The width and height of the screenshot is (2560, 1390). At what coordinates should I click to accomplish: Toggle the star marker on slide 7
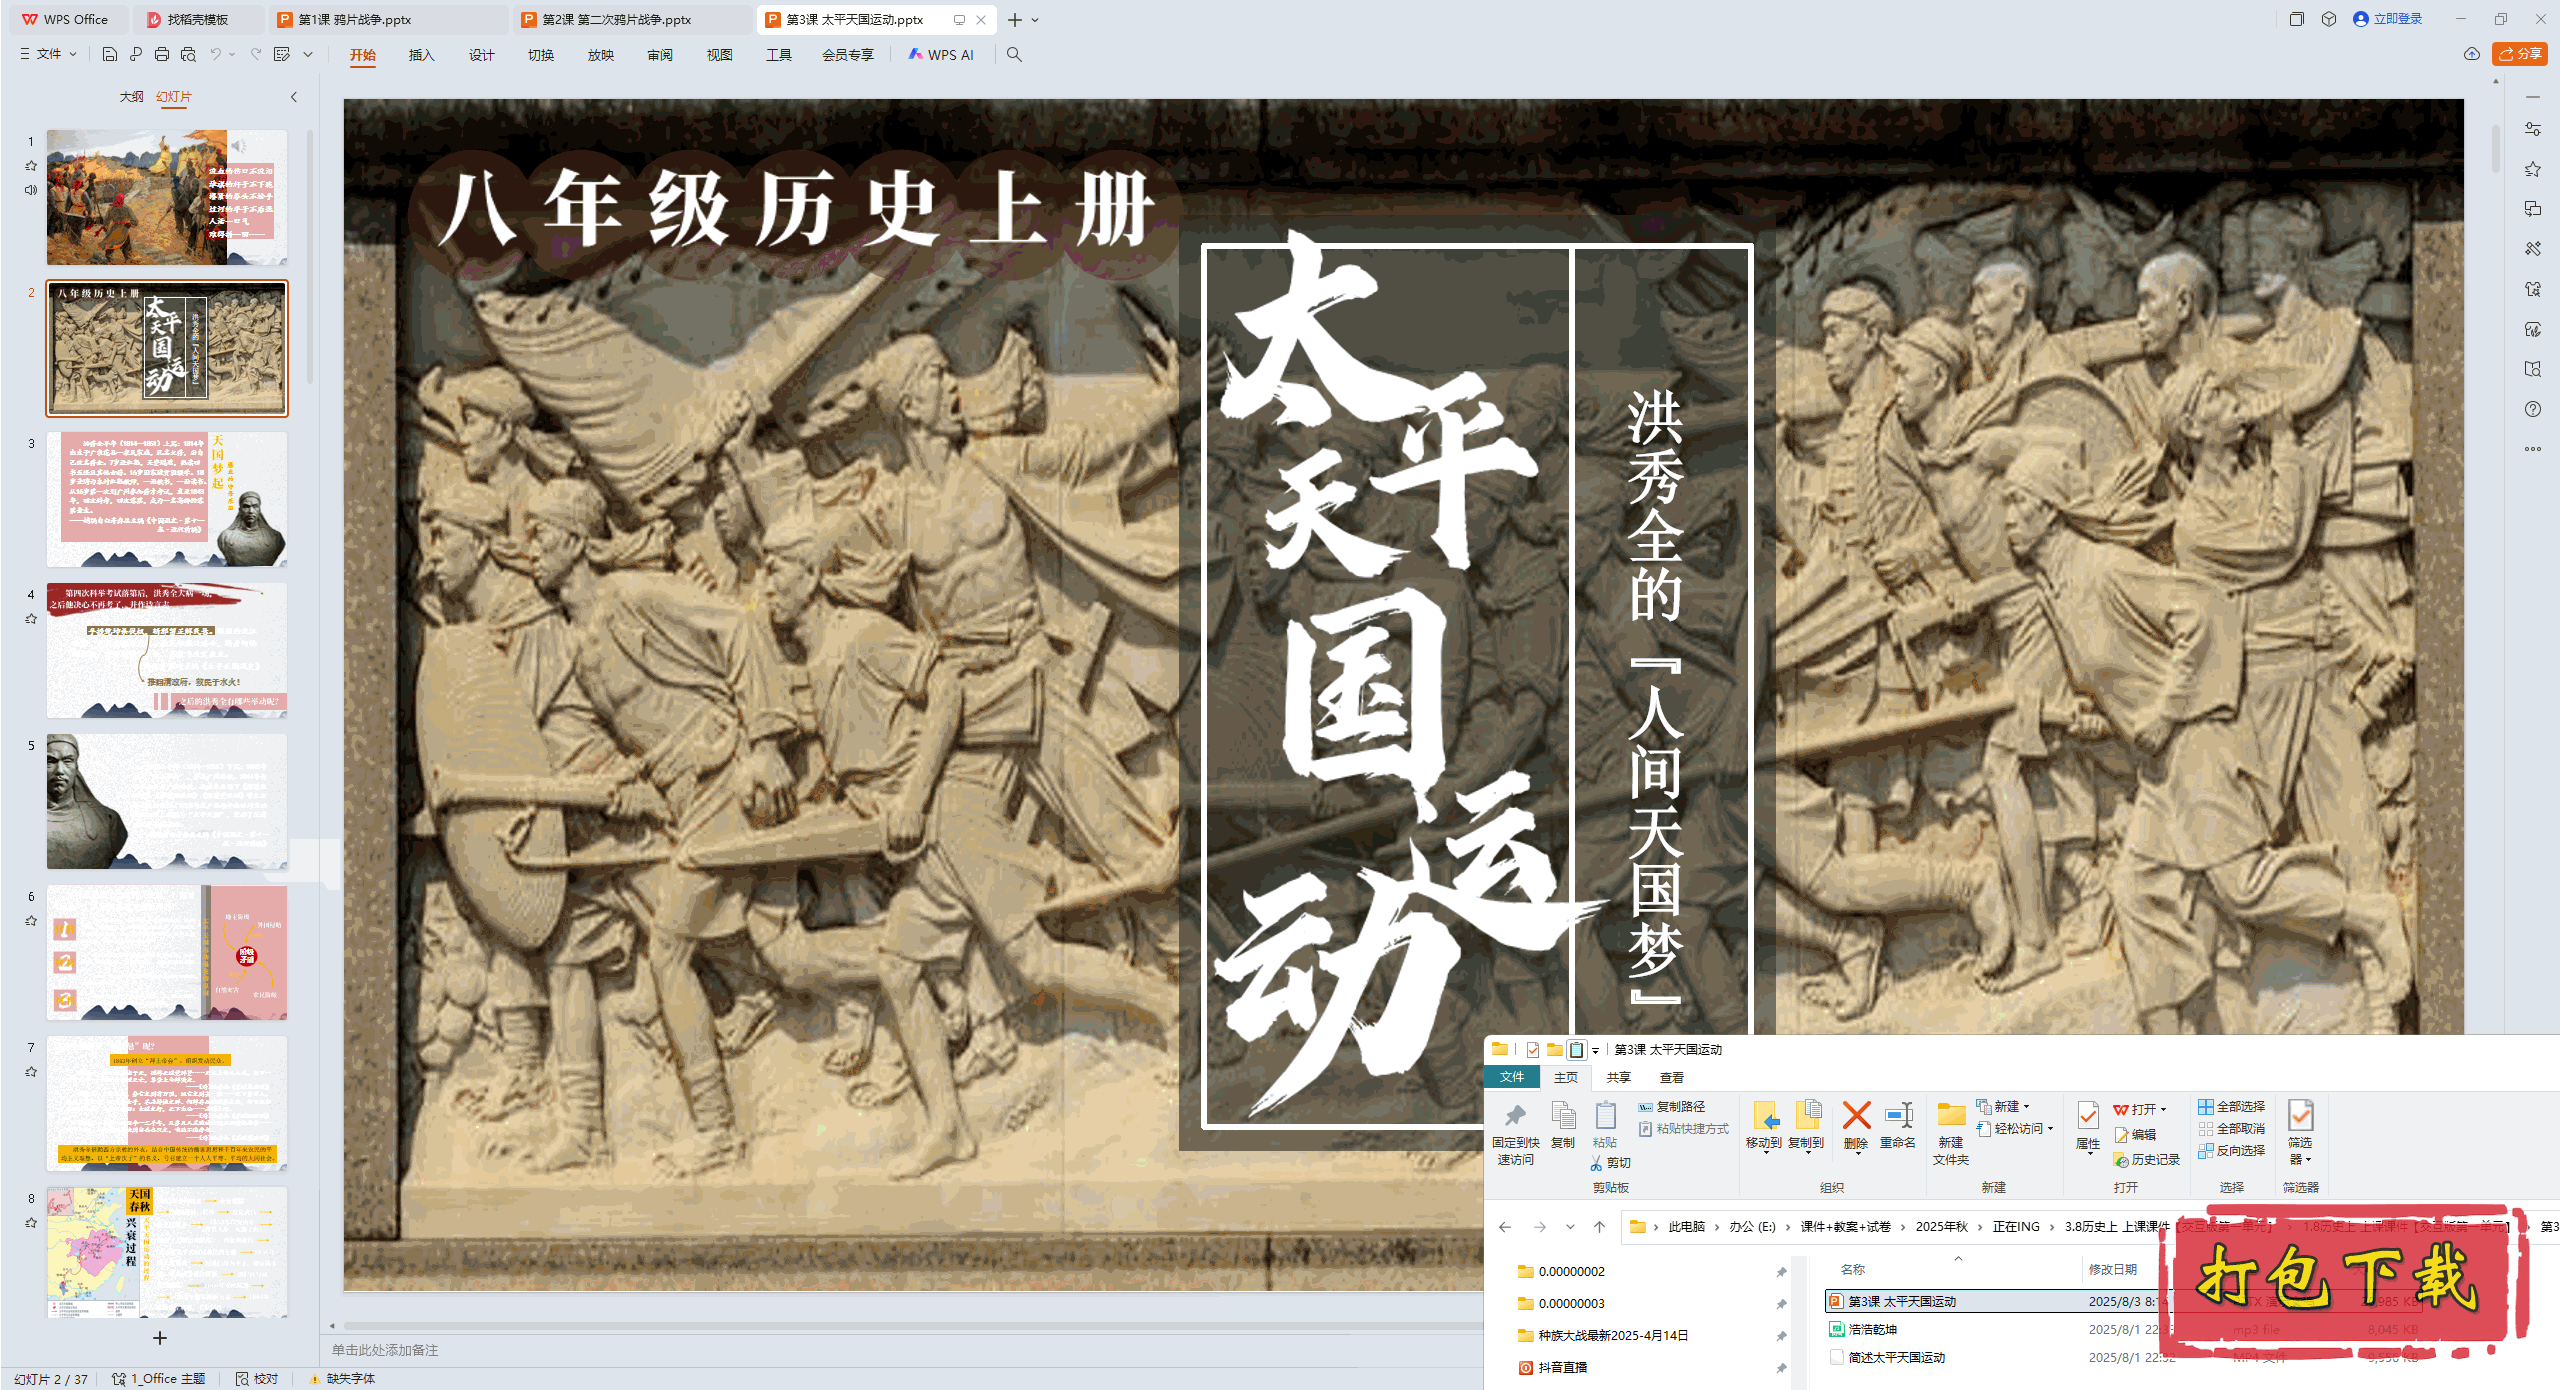pos(31,1072)
